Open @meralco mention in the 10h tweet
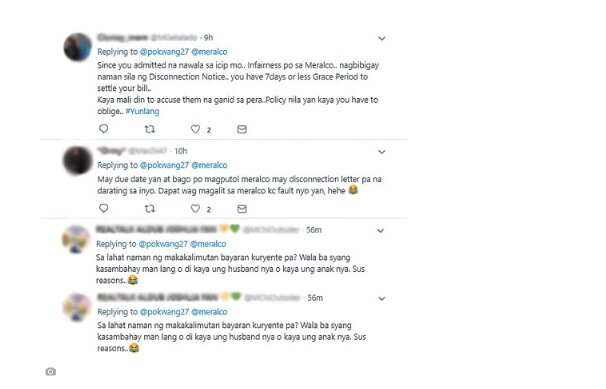This screenshot has height=389, width=606. (209, 165)
